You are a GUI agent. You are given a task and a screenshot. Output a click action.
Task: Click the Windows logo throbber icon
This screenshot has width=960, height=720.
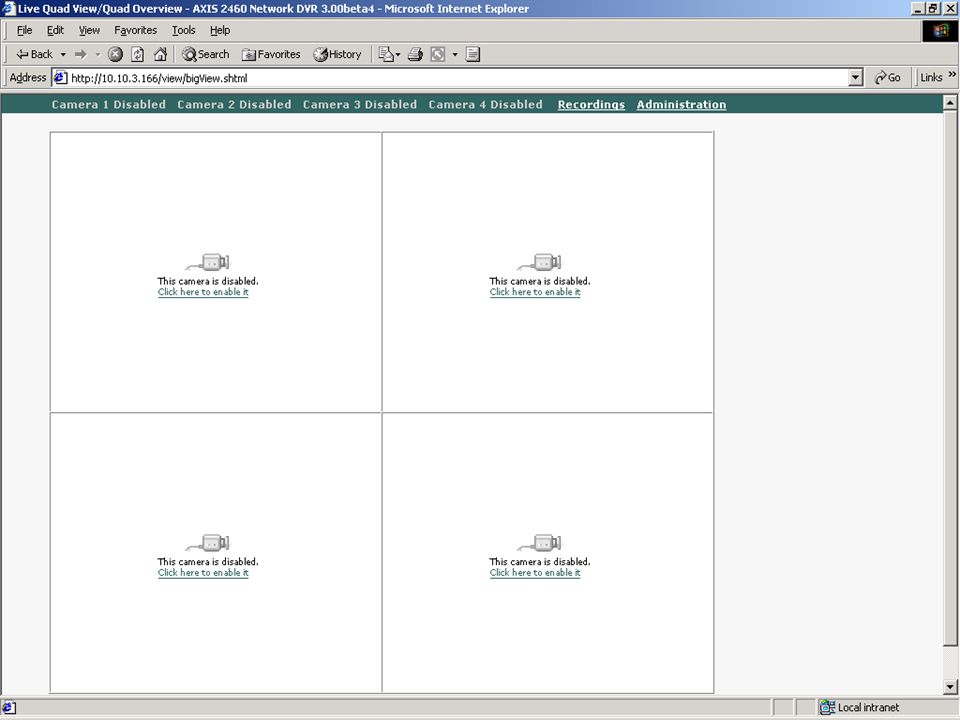pyautogui.click(x=940, y=31)
